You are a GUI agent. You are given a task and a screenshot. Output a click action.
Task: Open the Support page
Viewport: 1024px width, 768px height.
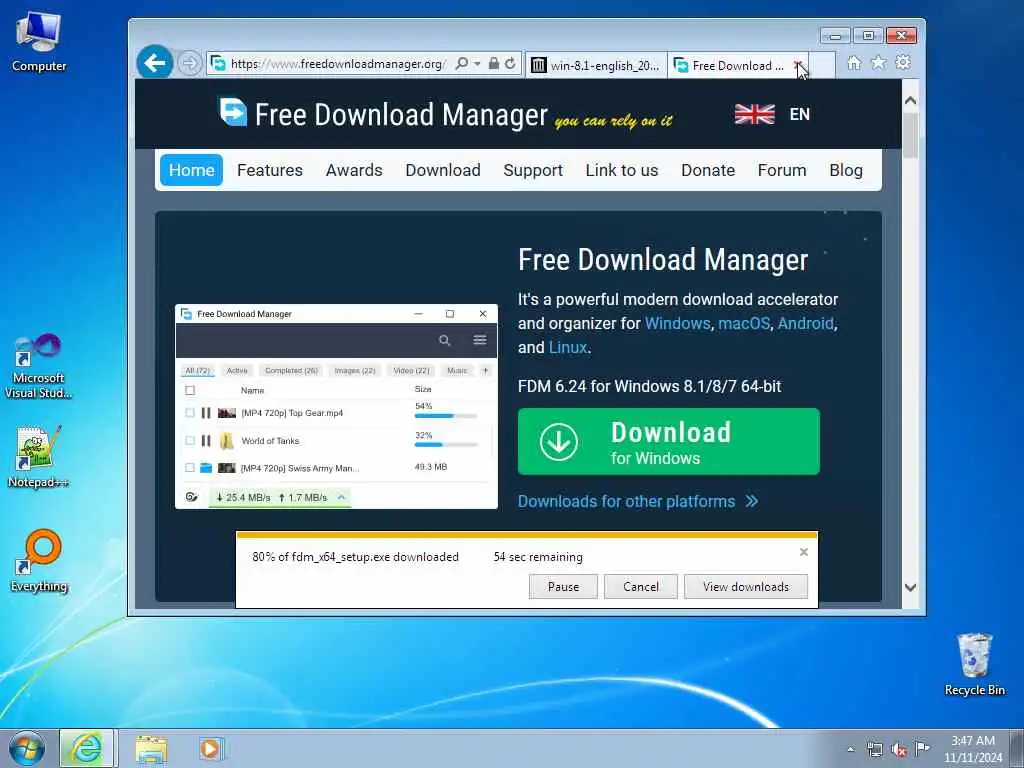tap(533, 170)
